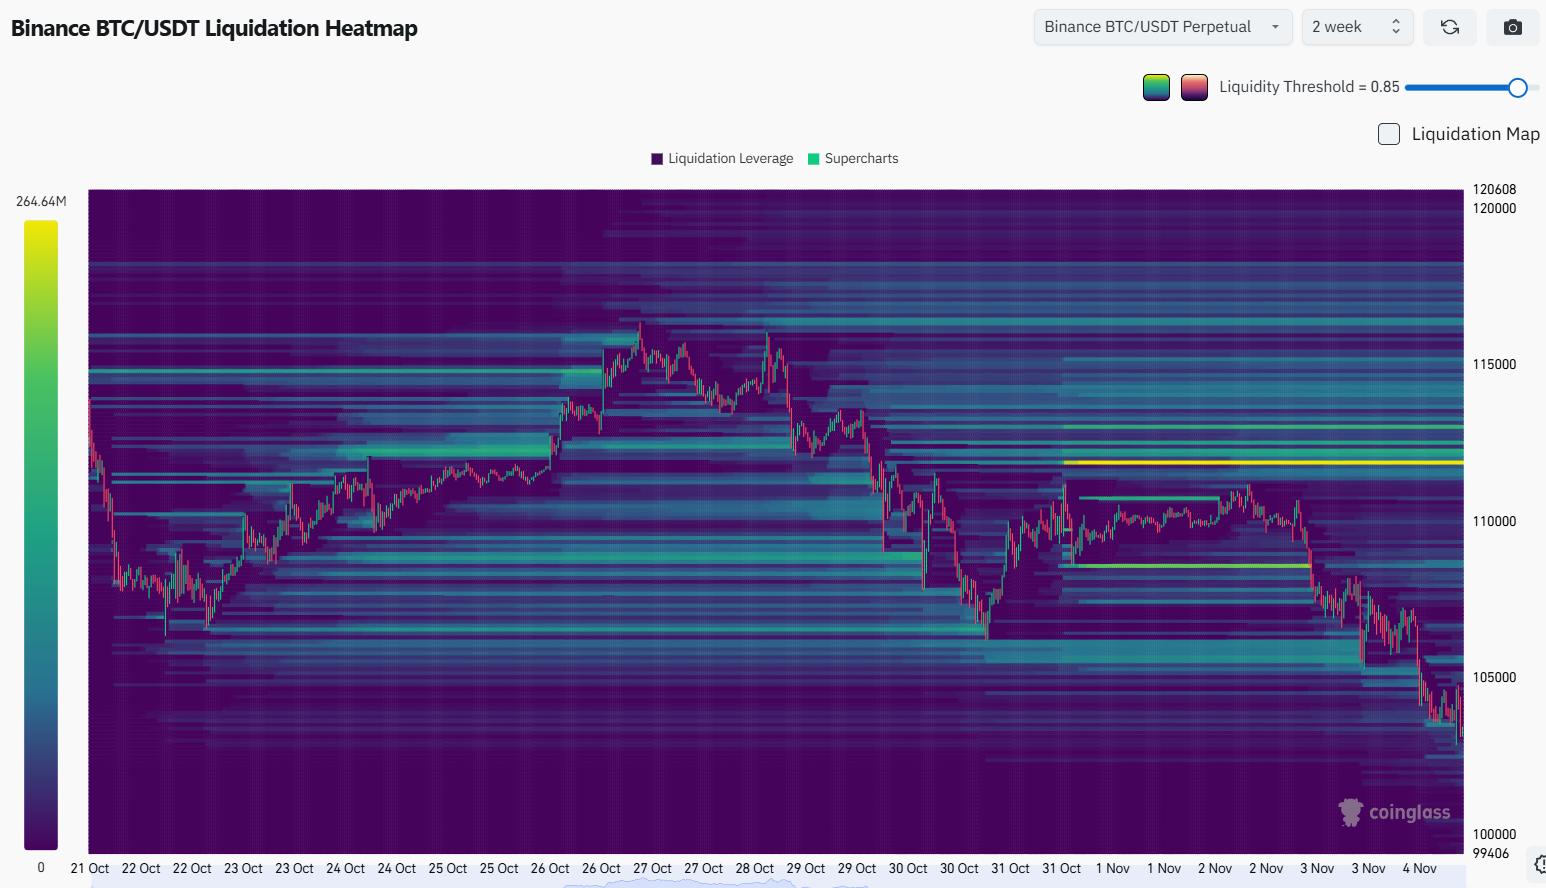Click the green Supercharts legend marker

point(814,159)
